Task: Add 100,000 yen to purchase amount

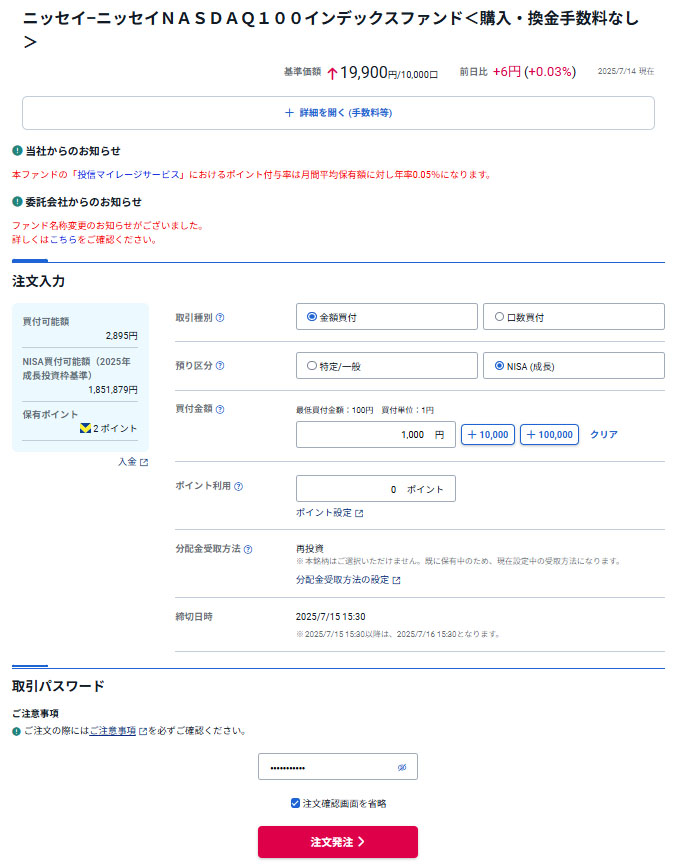Action: point(549,435)
